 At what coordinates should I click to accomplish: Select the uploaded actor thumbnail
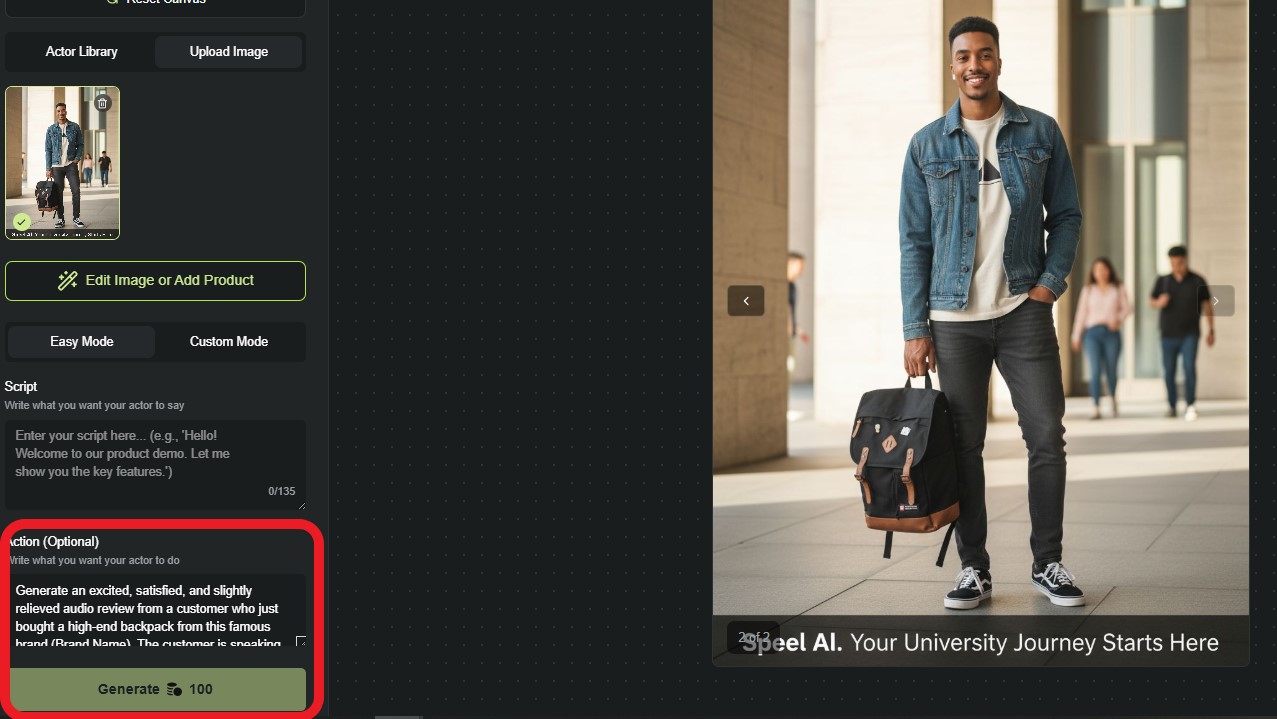pyautogui.click(x=62, y=160)
